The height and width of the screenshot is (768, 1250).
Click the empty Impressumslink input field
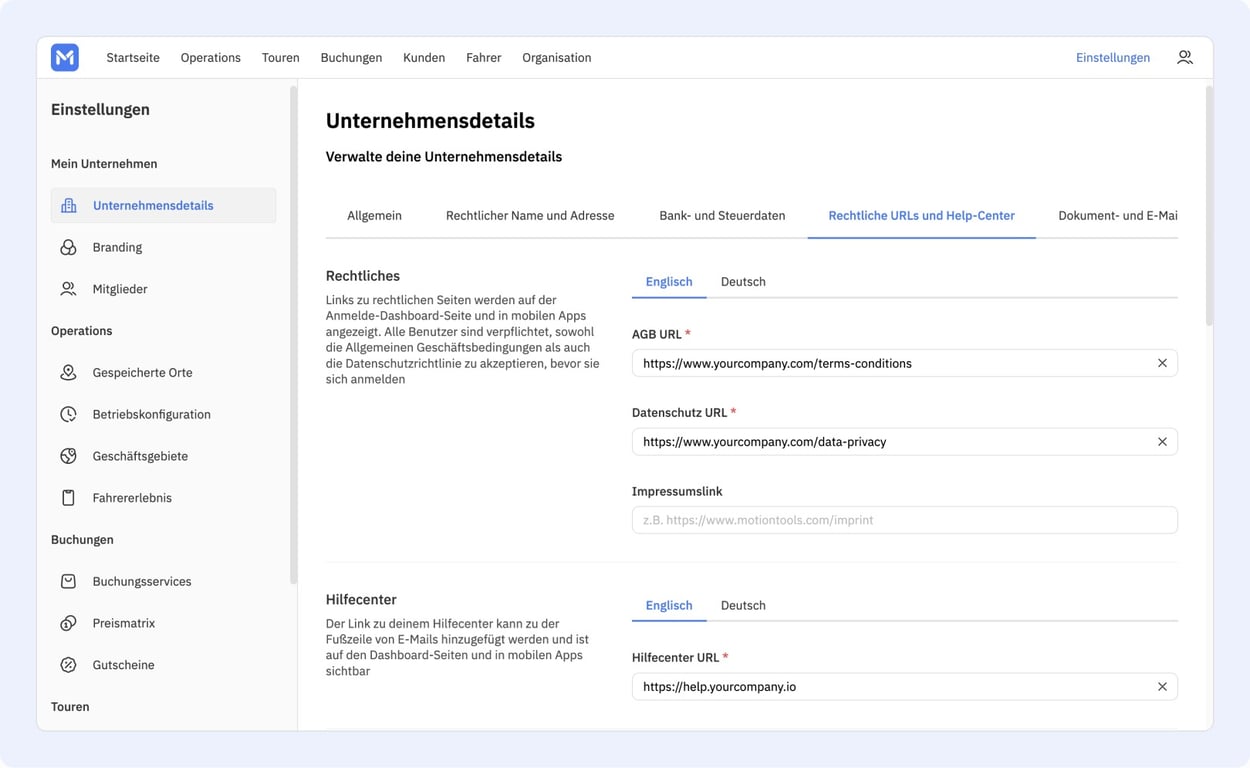tap(904, 520)
